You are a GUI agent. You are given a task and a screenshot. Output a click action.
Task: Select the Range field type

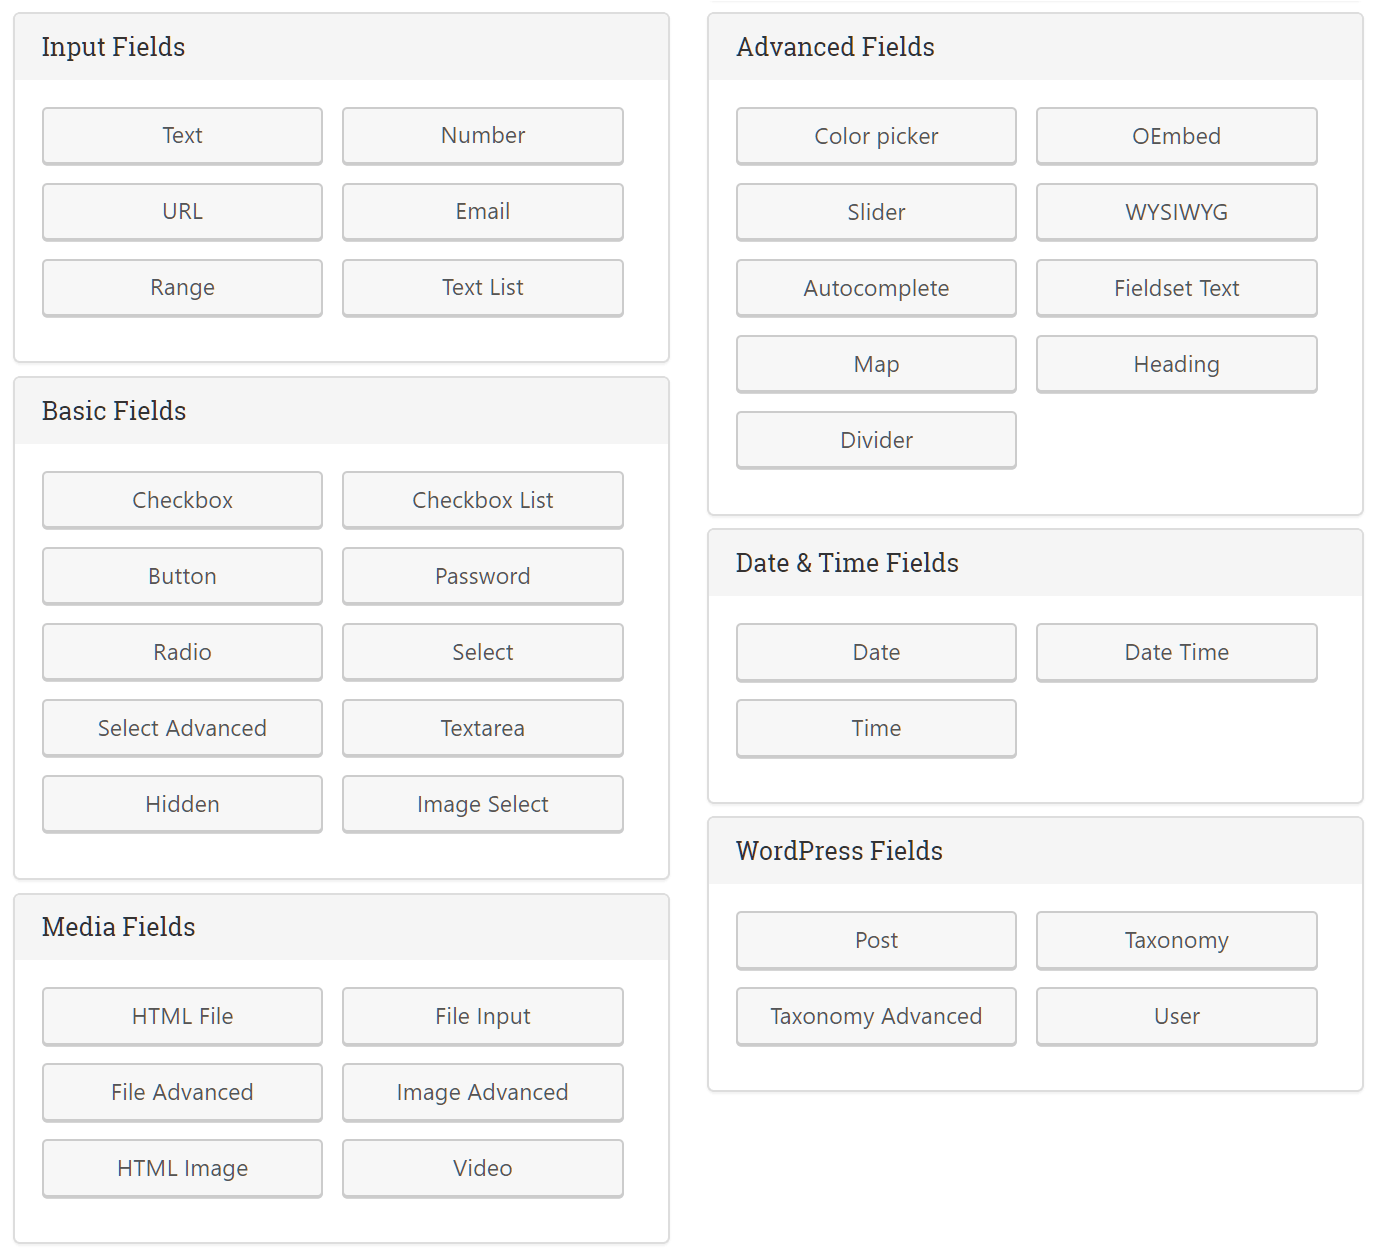tap(182, 288)
